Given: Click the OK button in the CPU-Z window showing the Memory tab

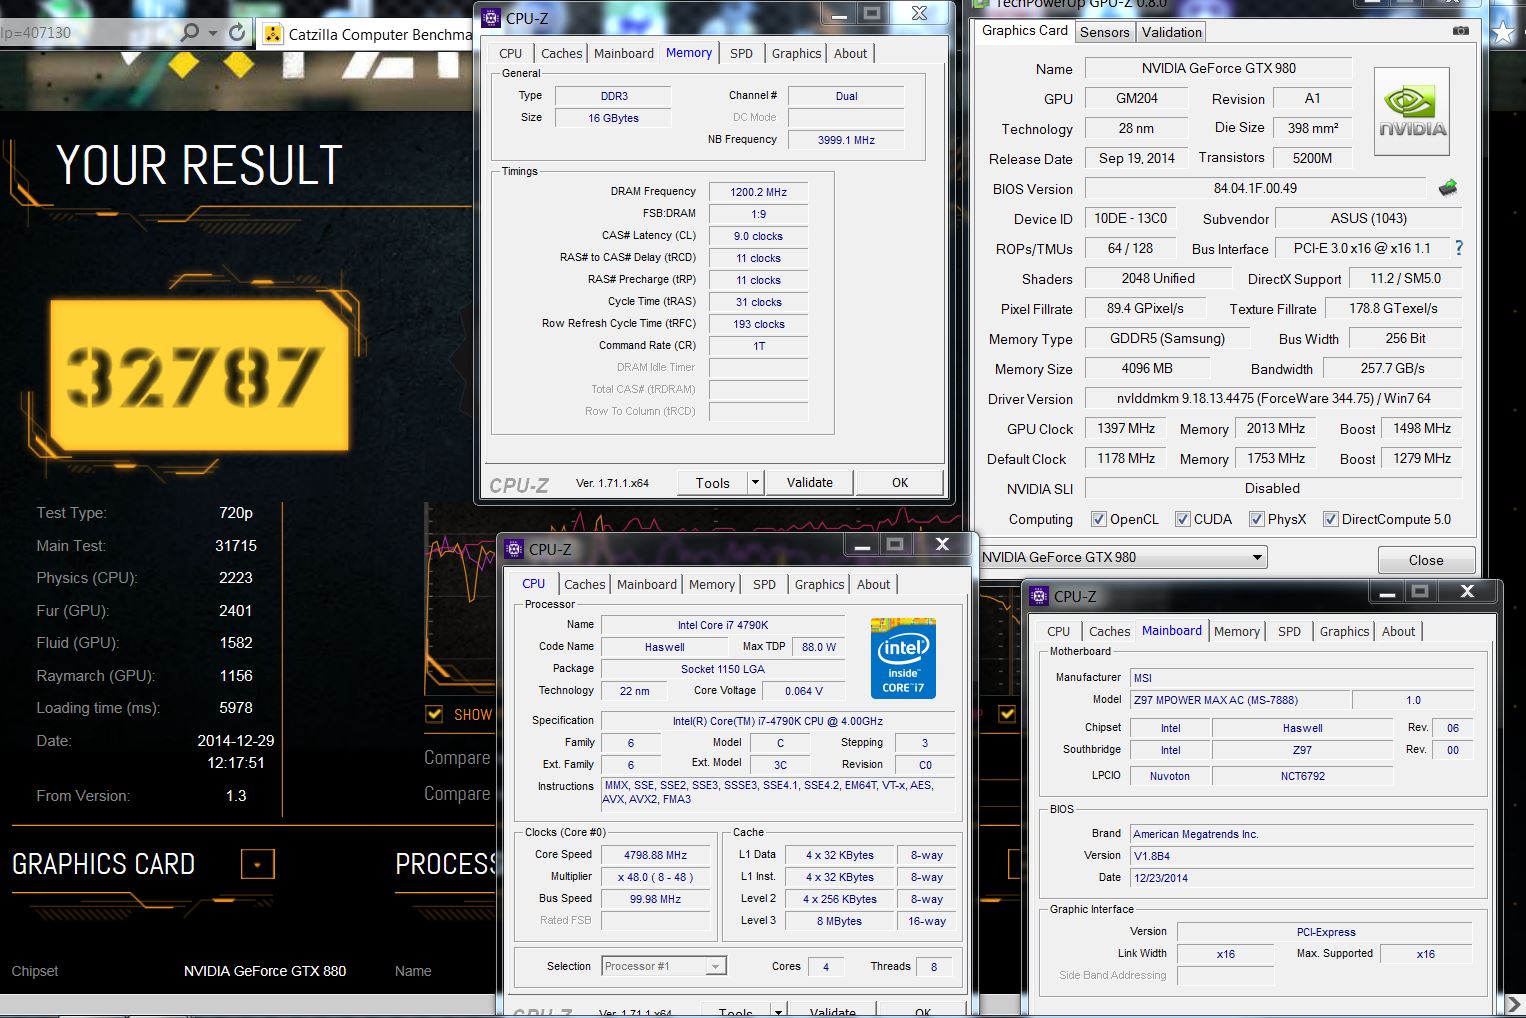Looking at the screenshot, I should 900,482.
